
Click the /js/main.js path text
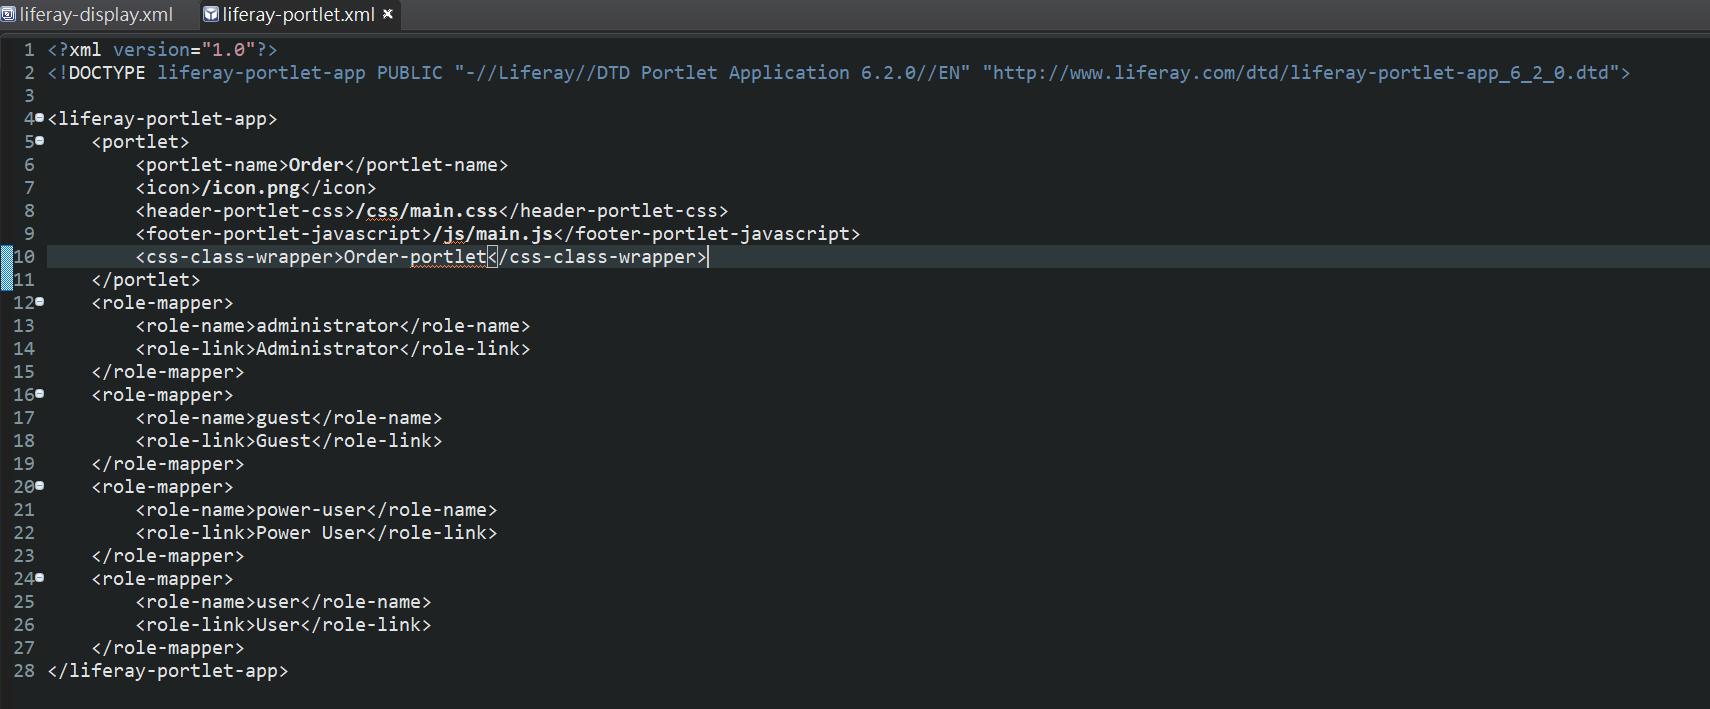pyautogui.click(x=493, y=234)
